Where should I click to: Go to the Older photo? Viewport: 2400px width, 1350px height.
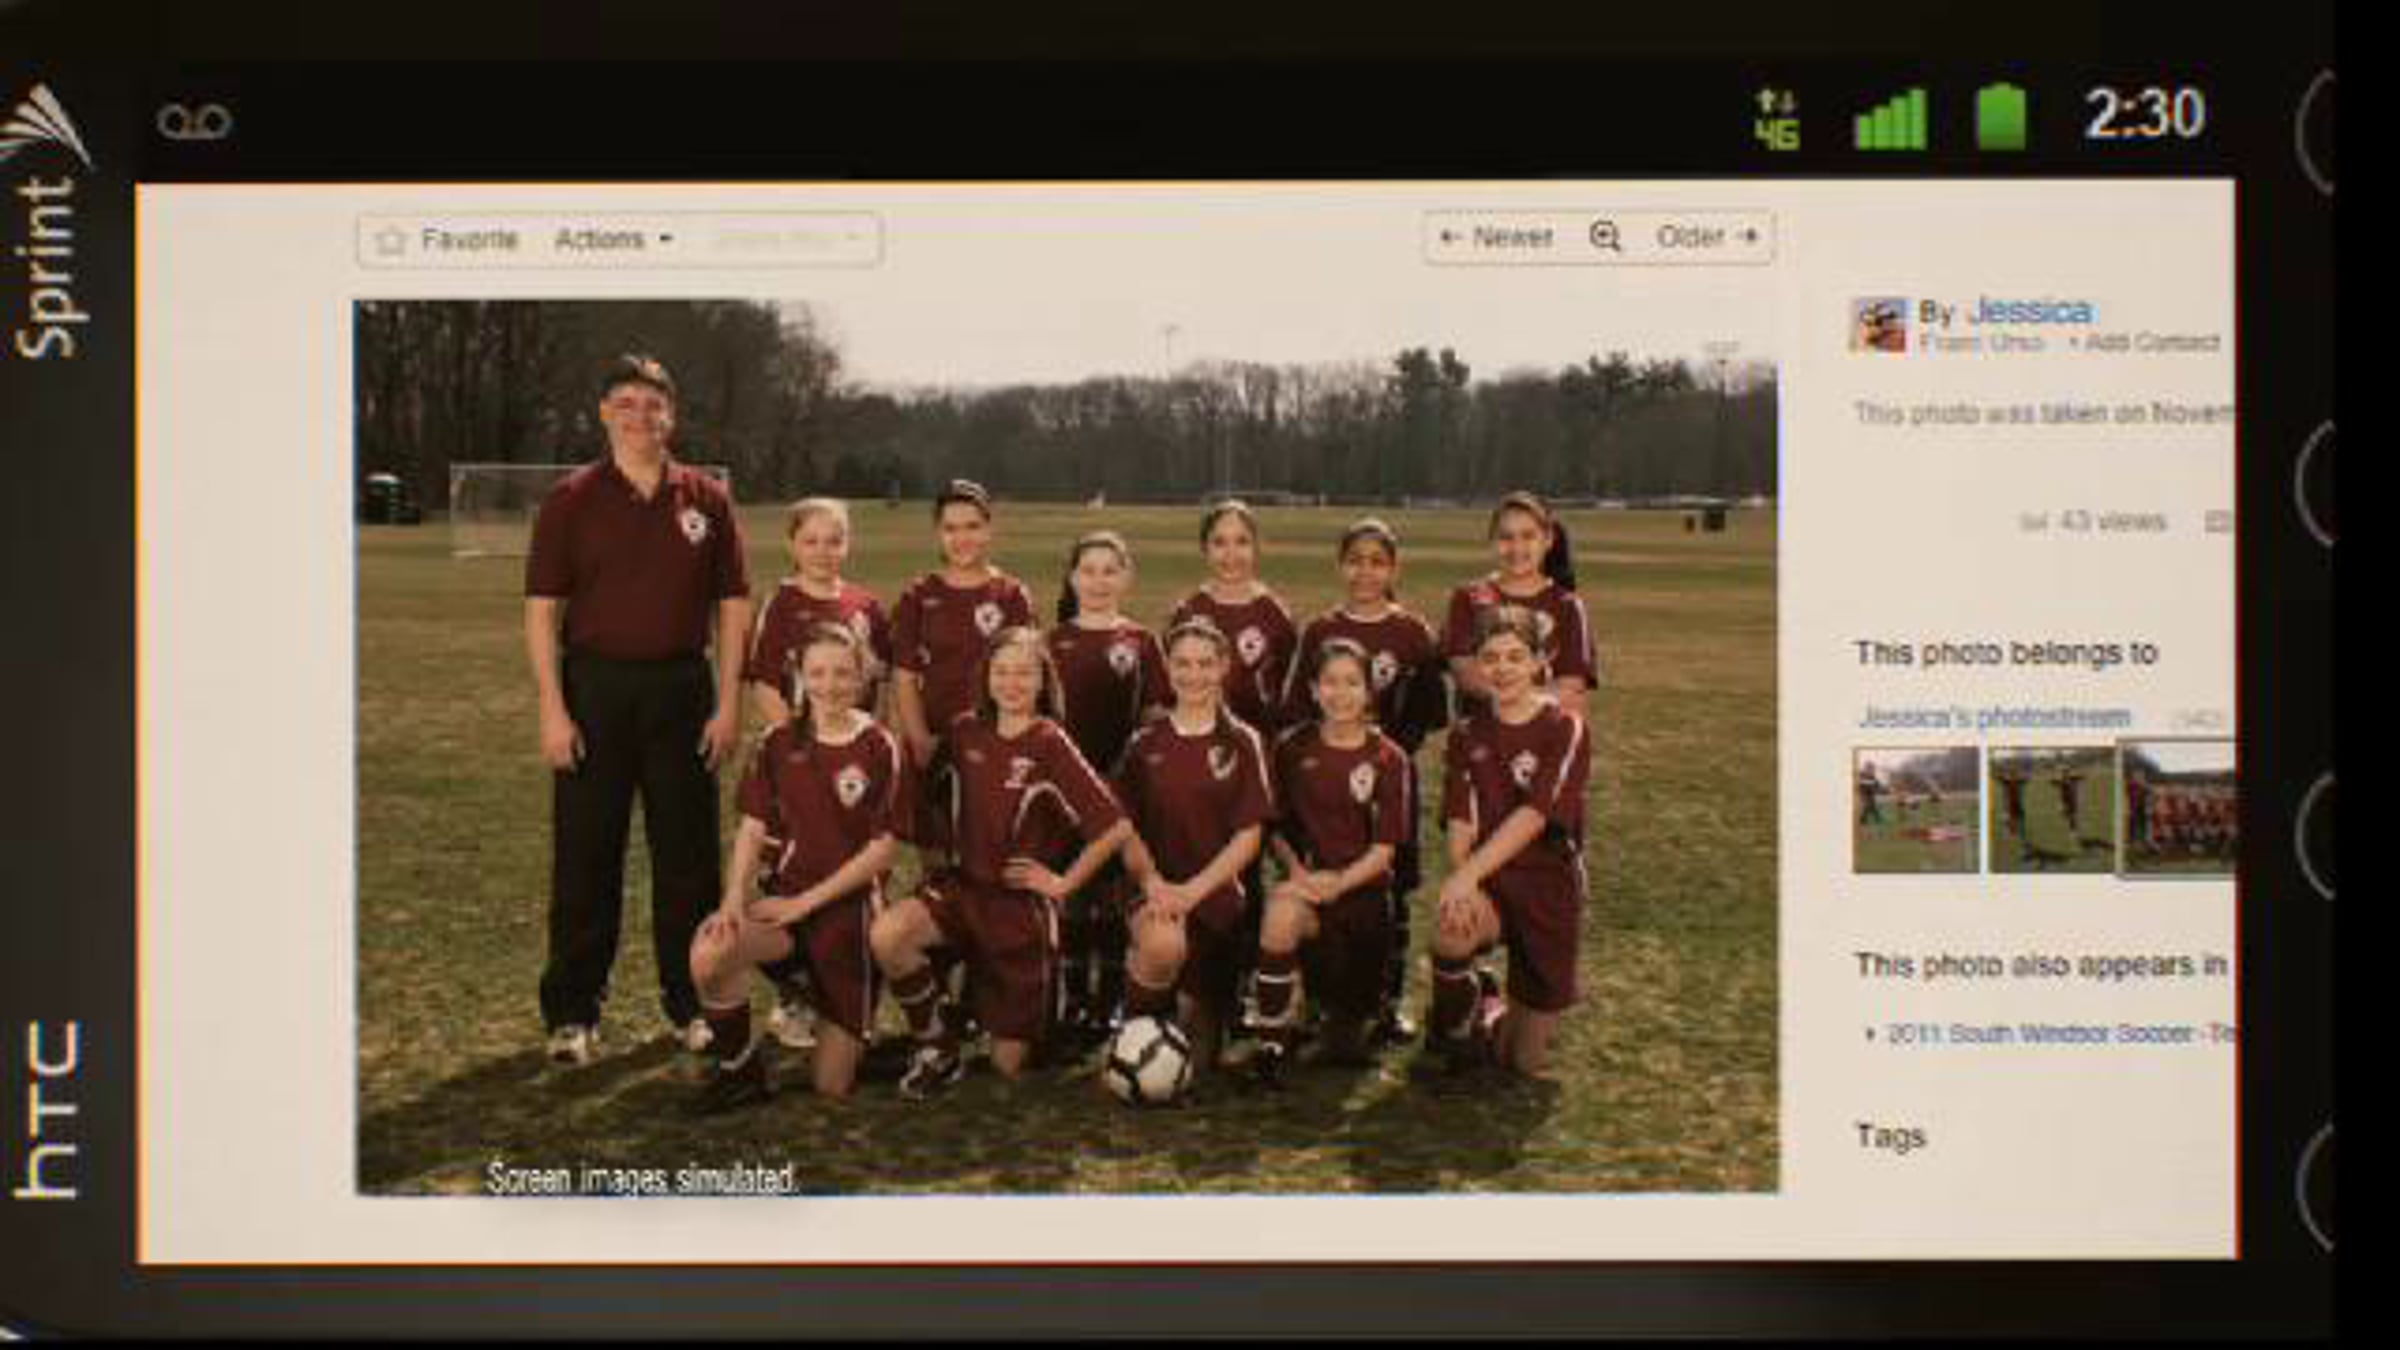tap(1707, 237)
